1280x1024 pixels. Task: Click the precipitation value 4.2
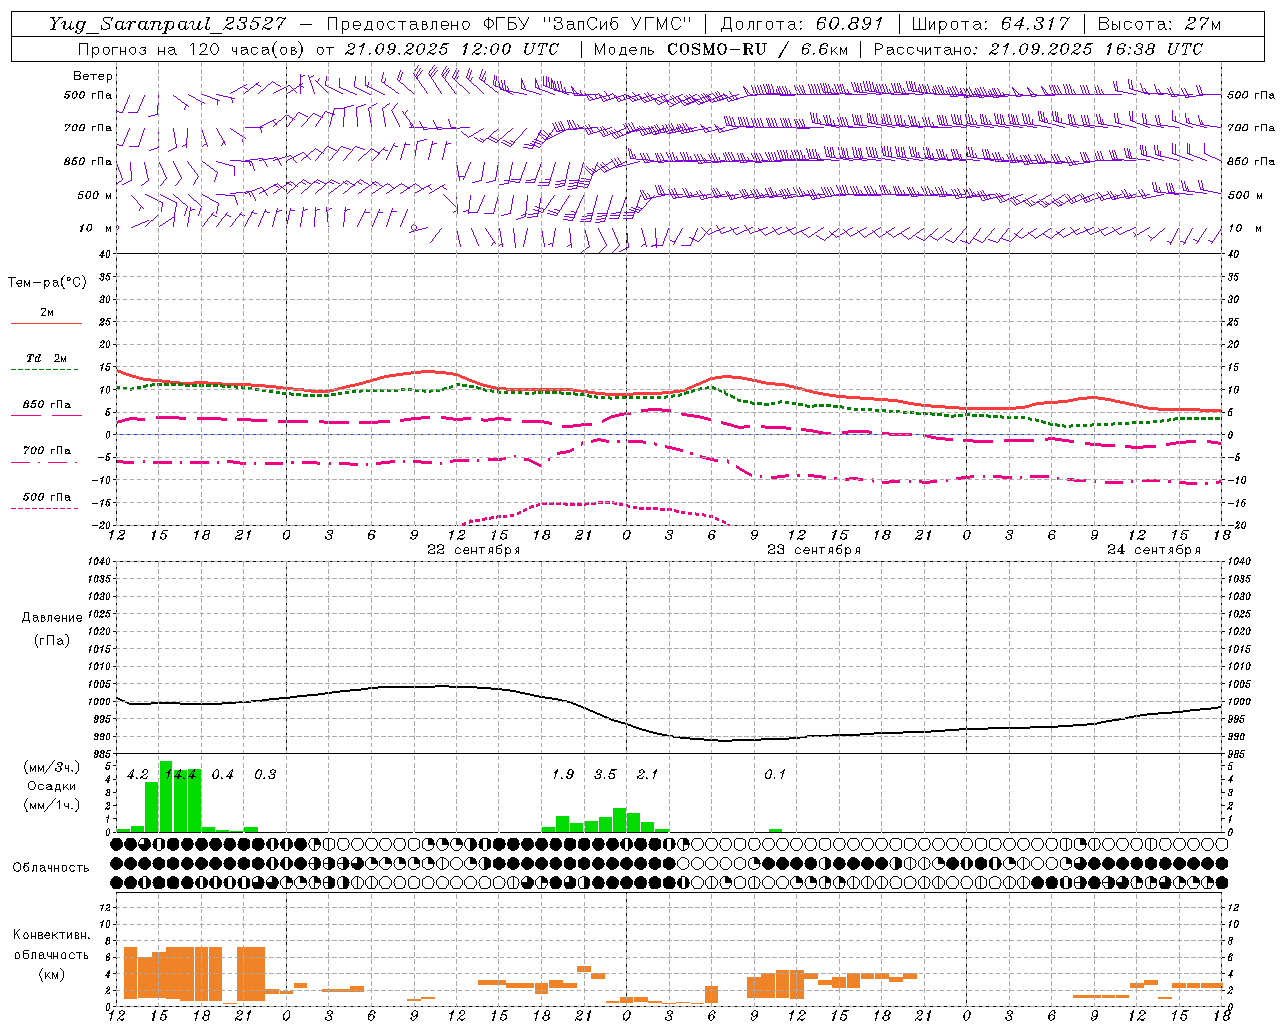[x=138, y=775]
